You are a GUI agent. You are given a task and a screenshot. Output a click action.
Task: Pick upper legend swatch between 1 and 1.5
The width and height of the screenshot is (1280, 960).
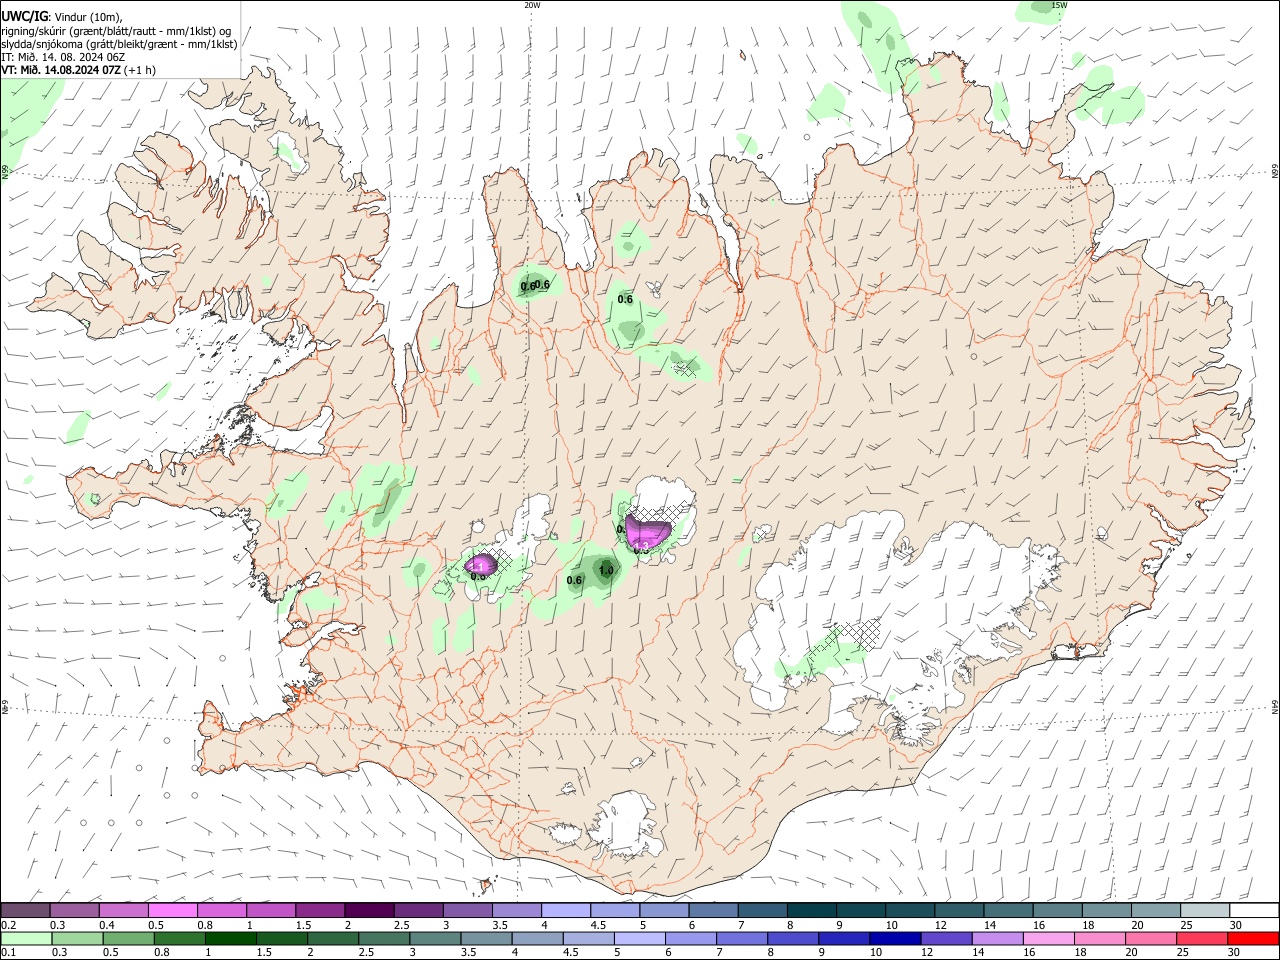click(x=271, y=910)
